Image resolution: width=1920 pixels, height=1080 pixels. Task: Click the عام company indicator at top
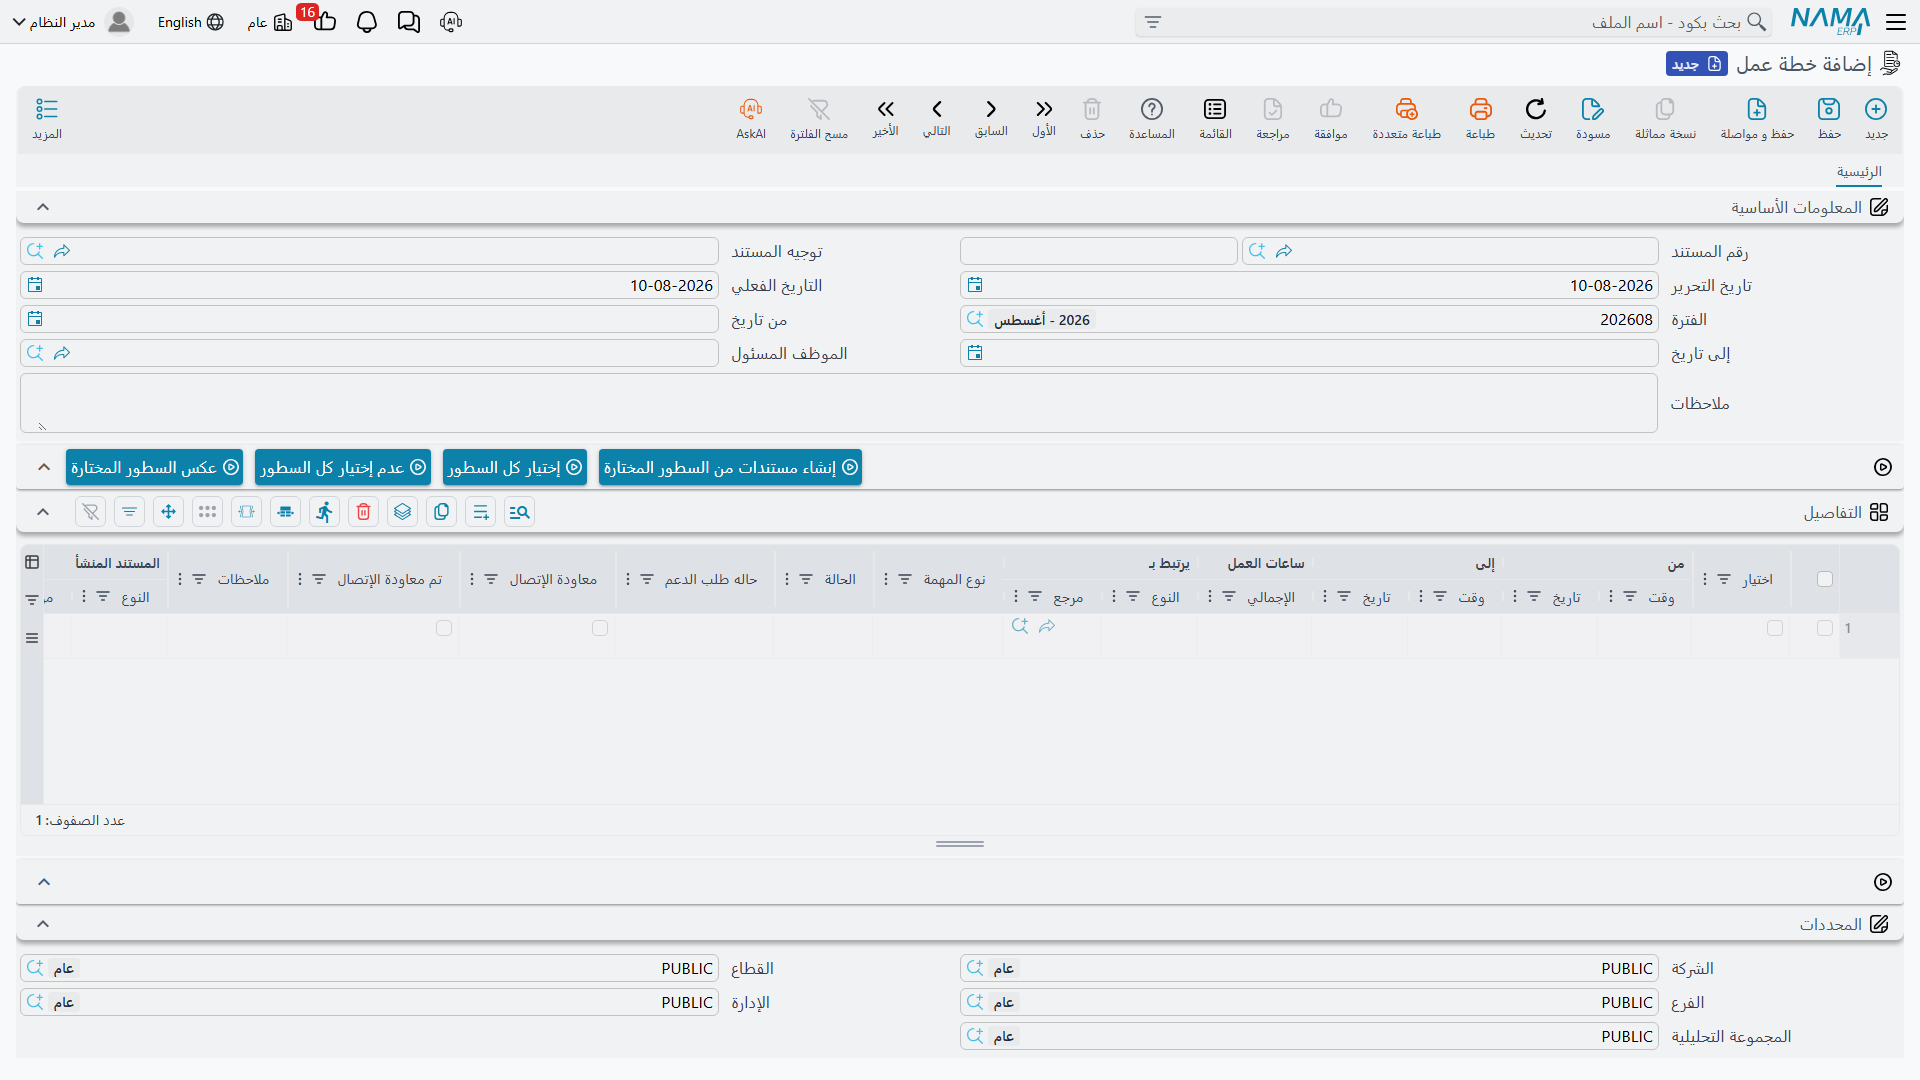click(x=270, y=22)
